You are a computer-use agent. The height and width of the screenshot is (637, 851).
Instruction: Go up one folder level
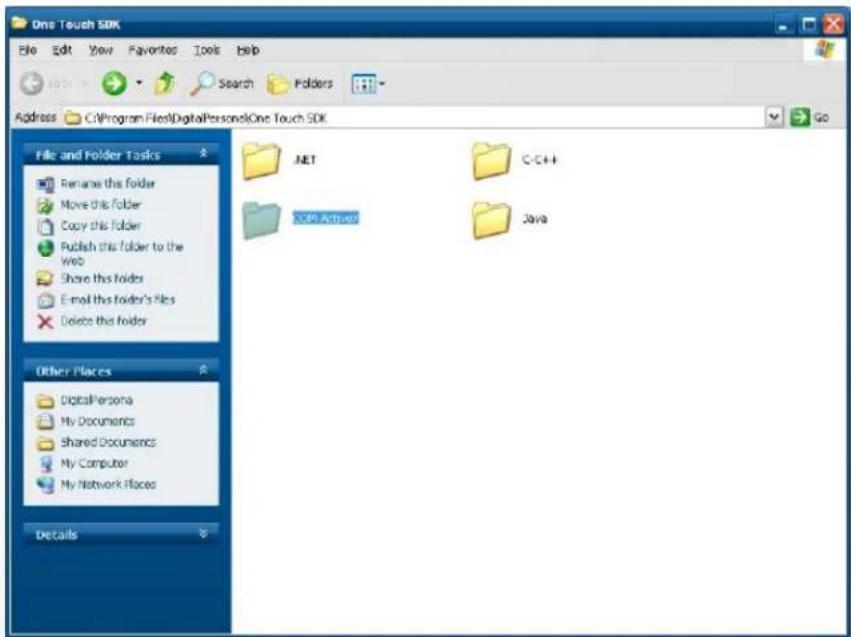164,83
